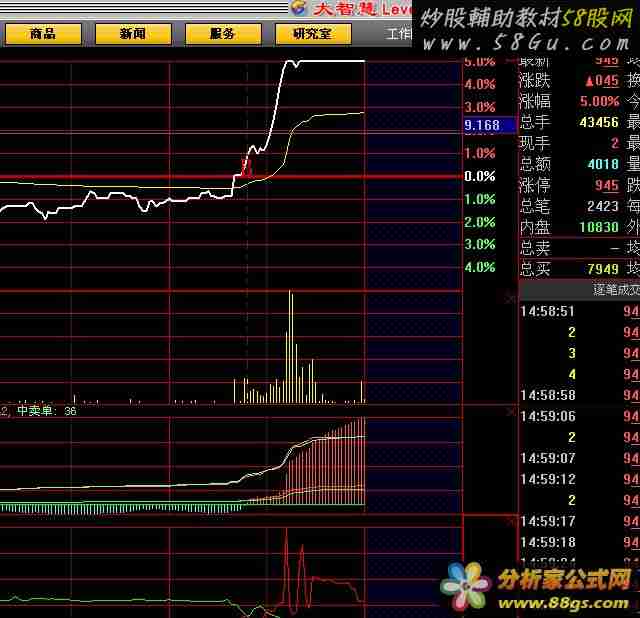This screenshot has width=640, height=618.
Task: Select the 总笔 2423 value
Action: click(603, 206)
